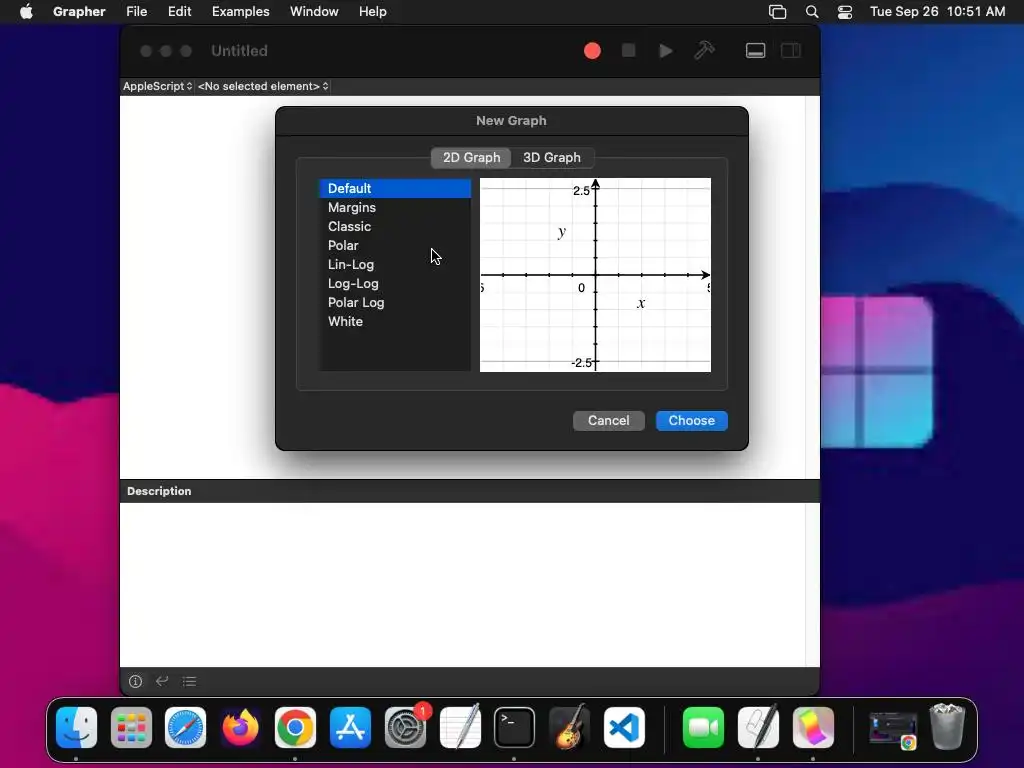Click the Description pane header
This screenshot has width=1024, height=768.
(470, 491)
